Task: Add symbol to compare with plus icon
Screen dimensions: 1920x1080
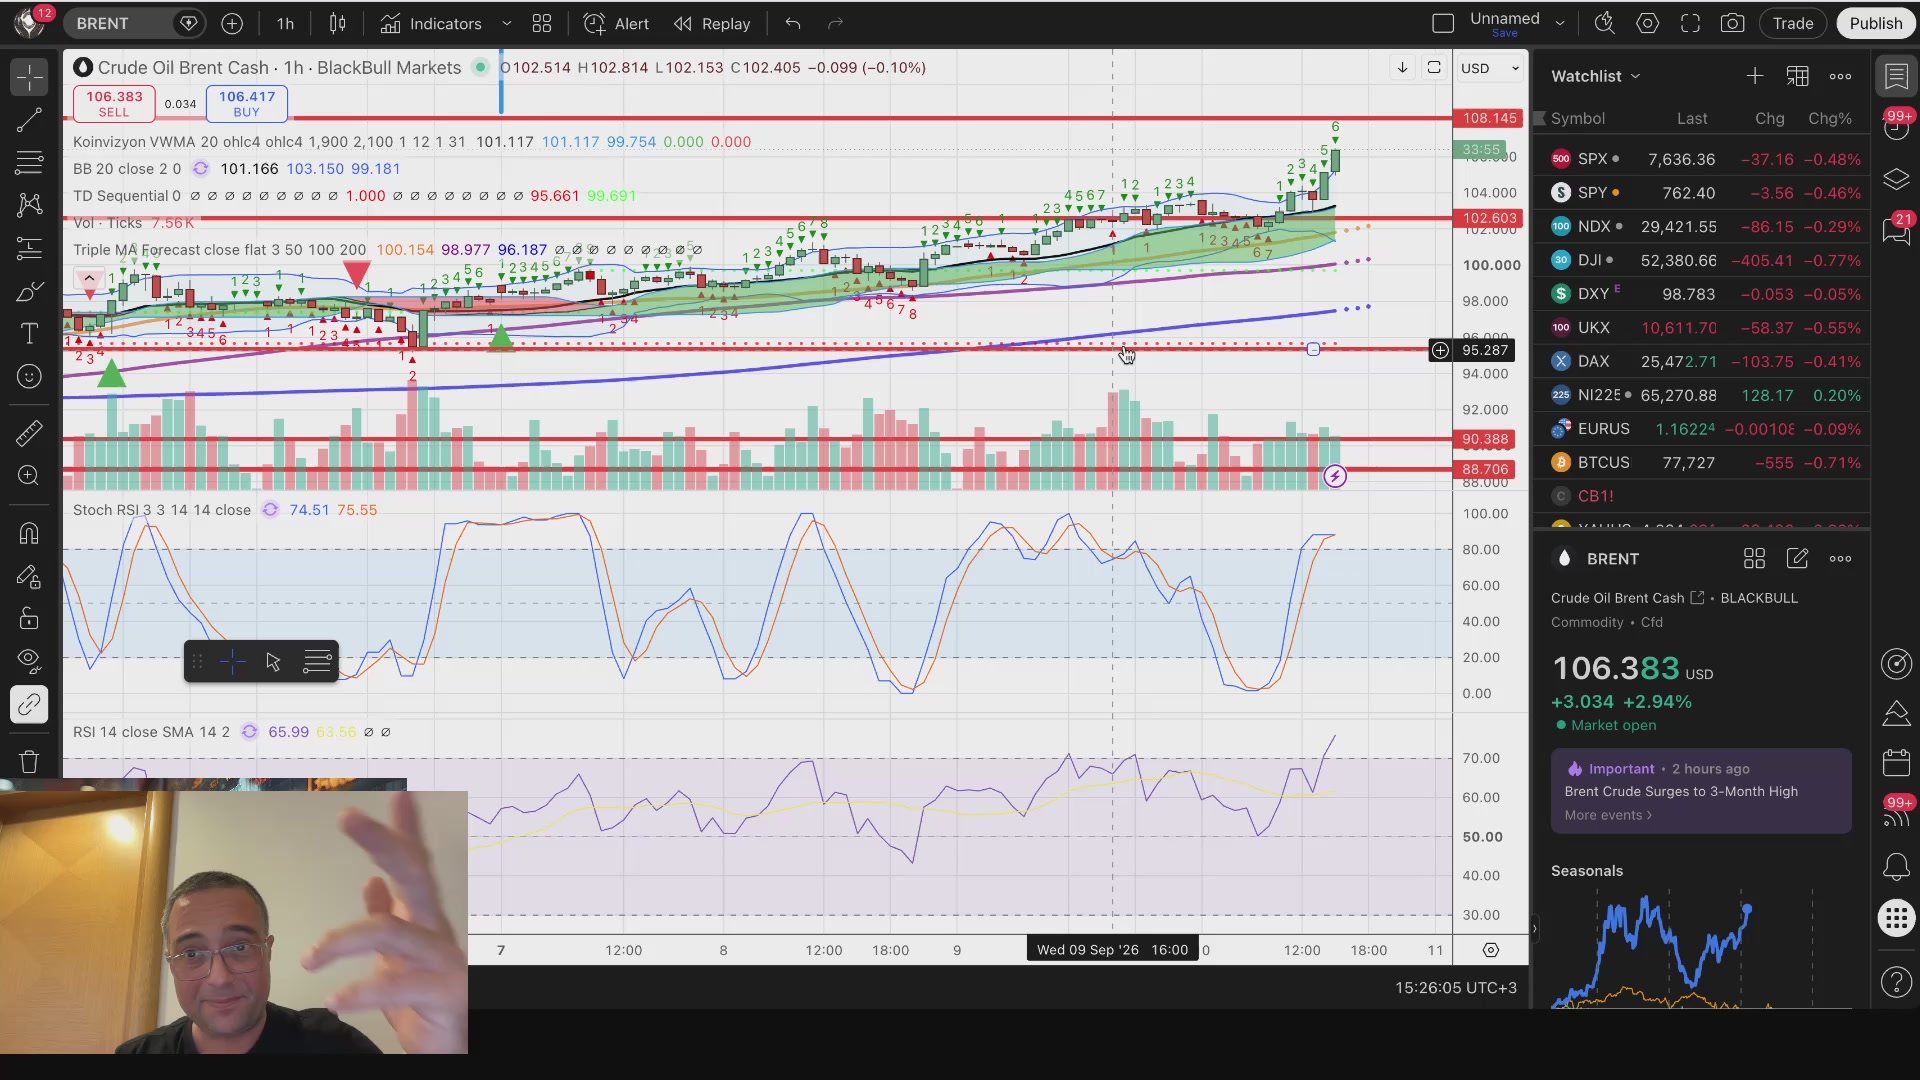Action: coord(232,23)
